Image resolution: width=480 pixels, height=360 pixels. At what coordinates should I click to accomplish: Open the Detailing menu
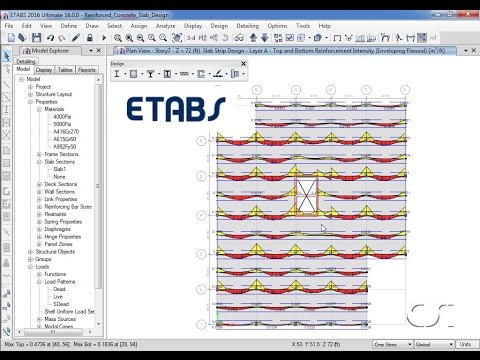[247, 26]
